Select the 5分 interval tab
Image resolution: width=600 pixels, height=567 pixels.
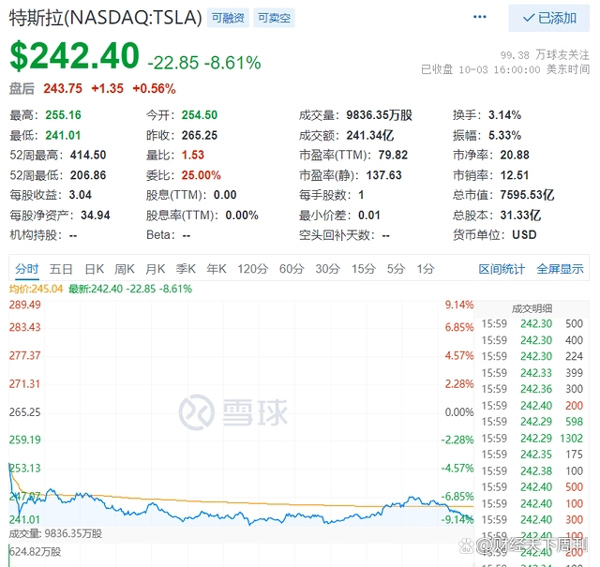coord(396,269)
